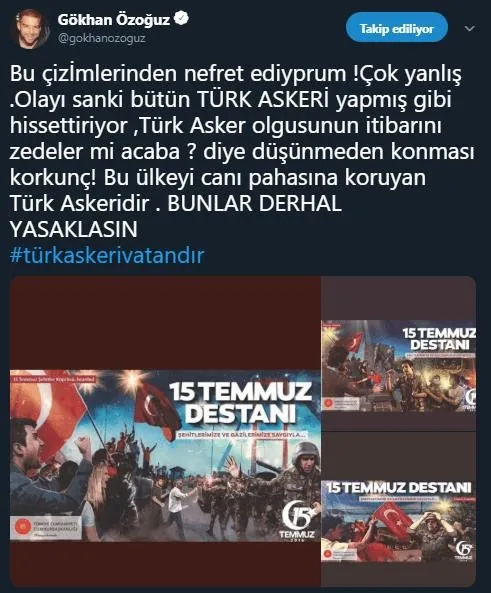Click the presidency seal in large poster
491x593 pixels.
[x=22, y=527]
